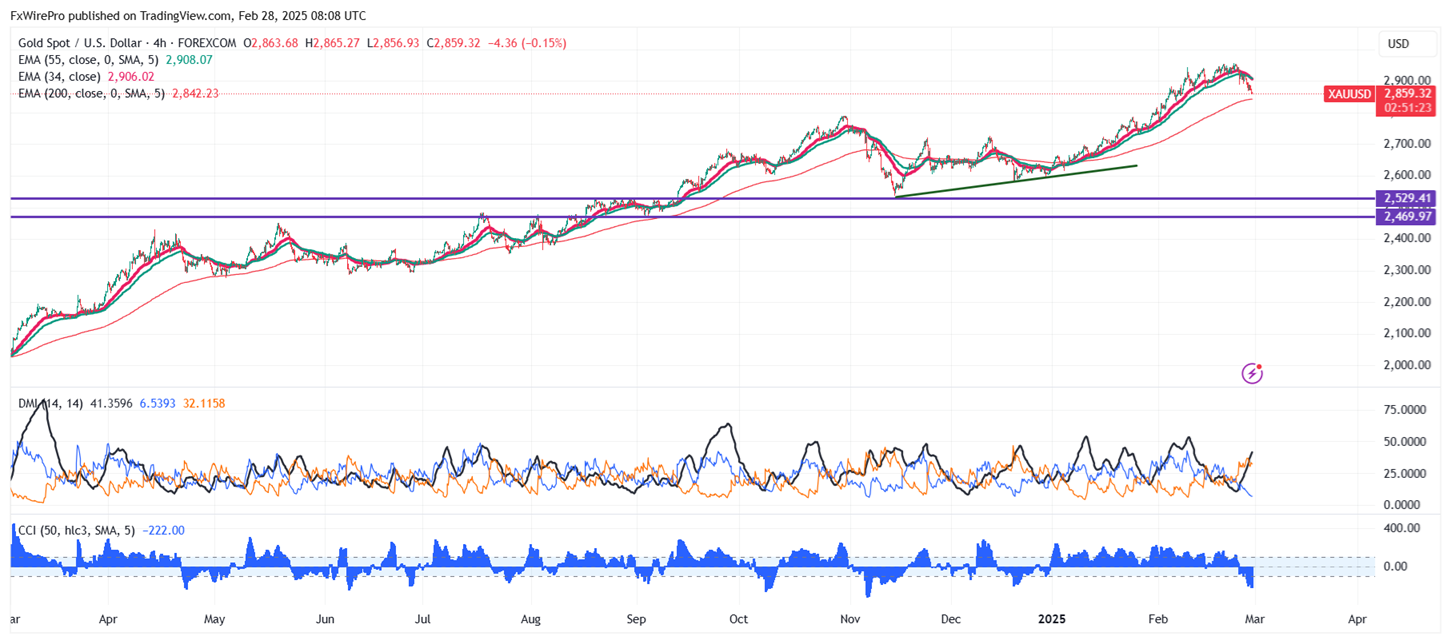Viewport: 1447px width, 640px height.
Task: Click the EMA 200 value 2,842.23
Action: click(194, 93)
